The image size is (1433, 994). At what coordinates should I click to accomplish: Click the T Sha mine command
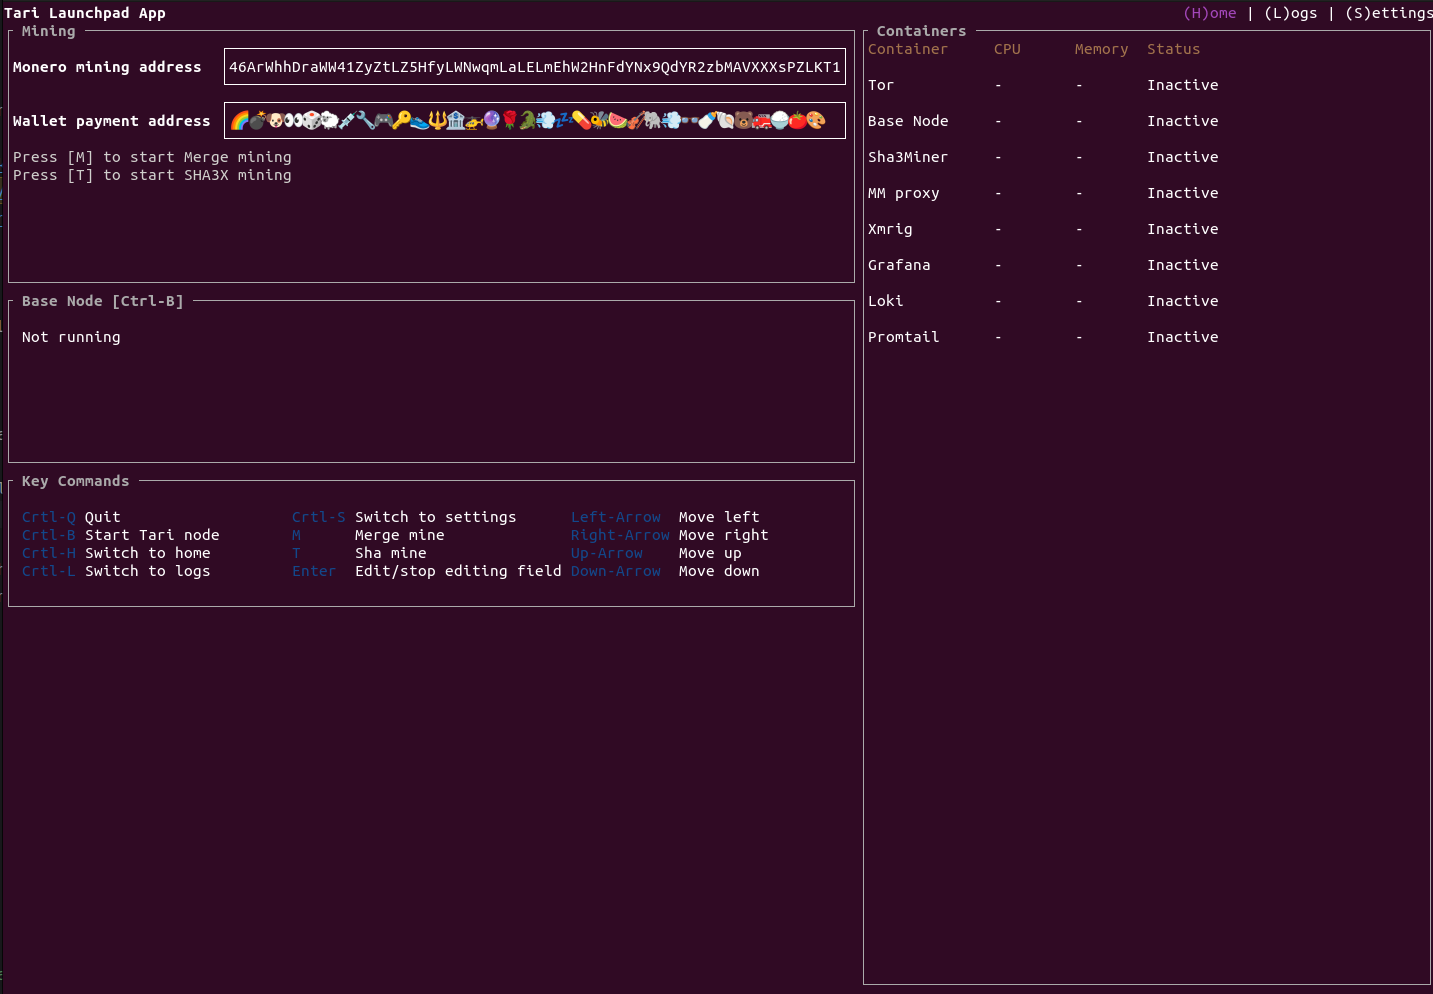[359, 553]
